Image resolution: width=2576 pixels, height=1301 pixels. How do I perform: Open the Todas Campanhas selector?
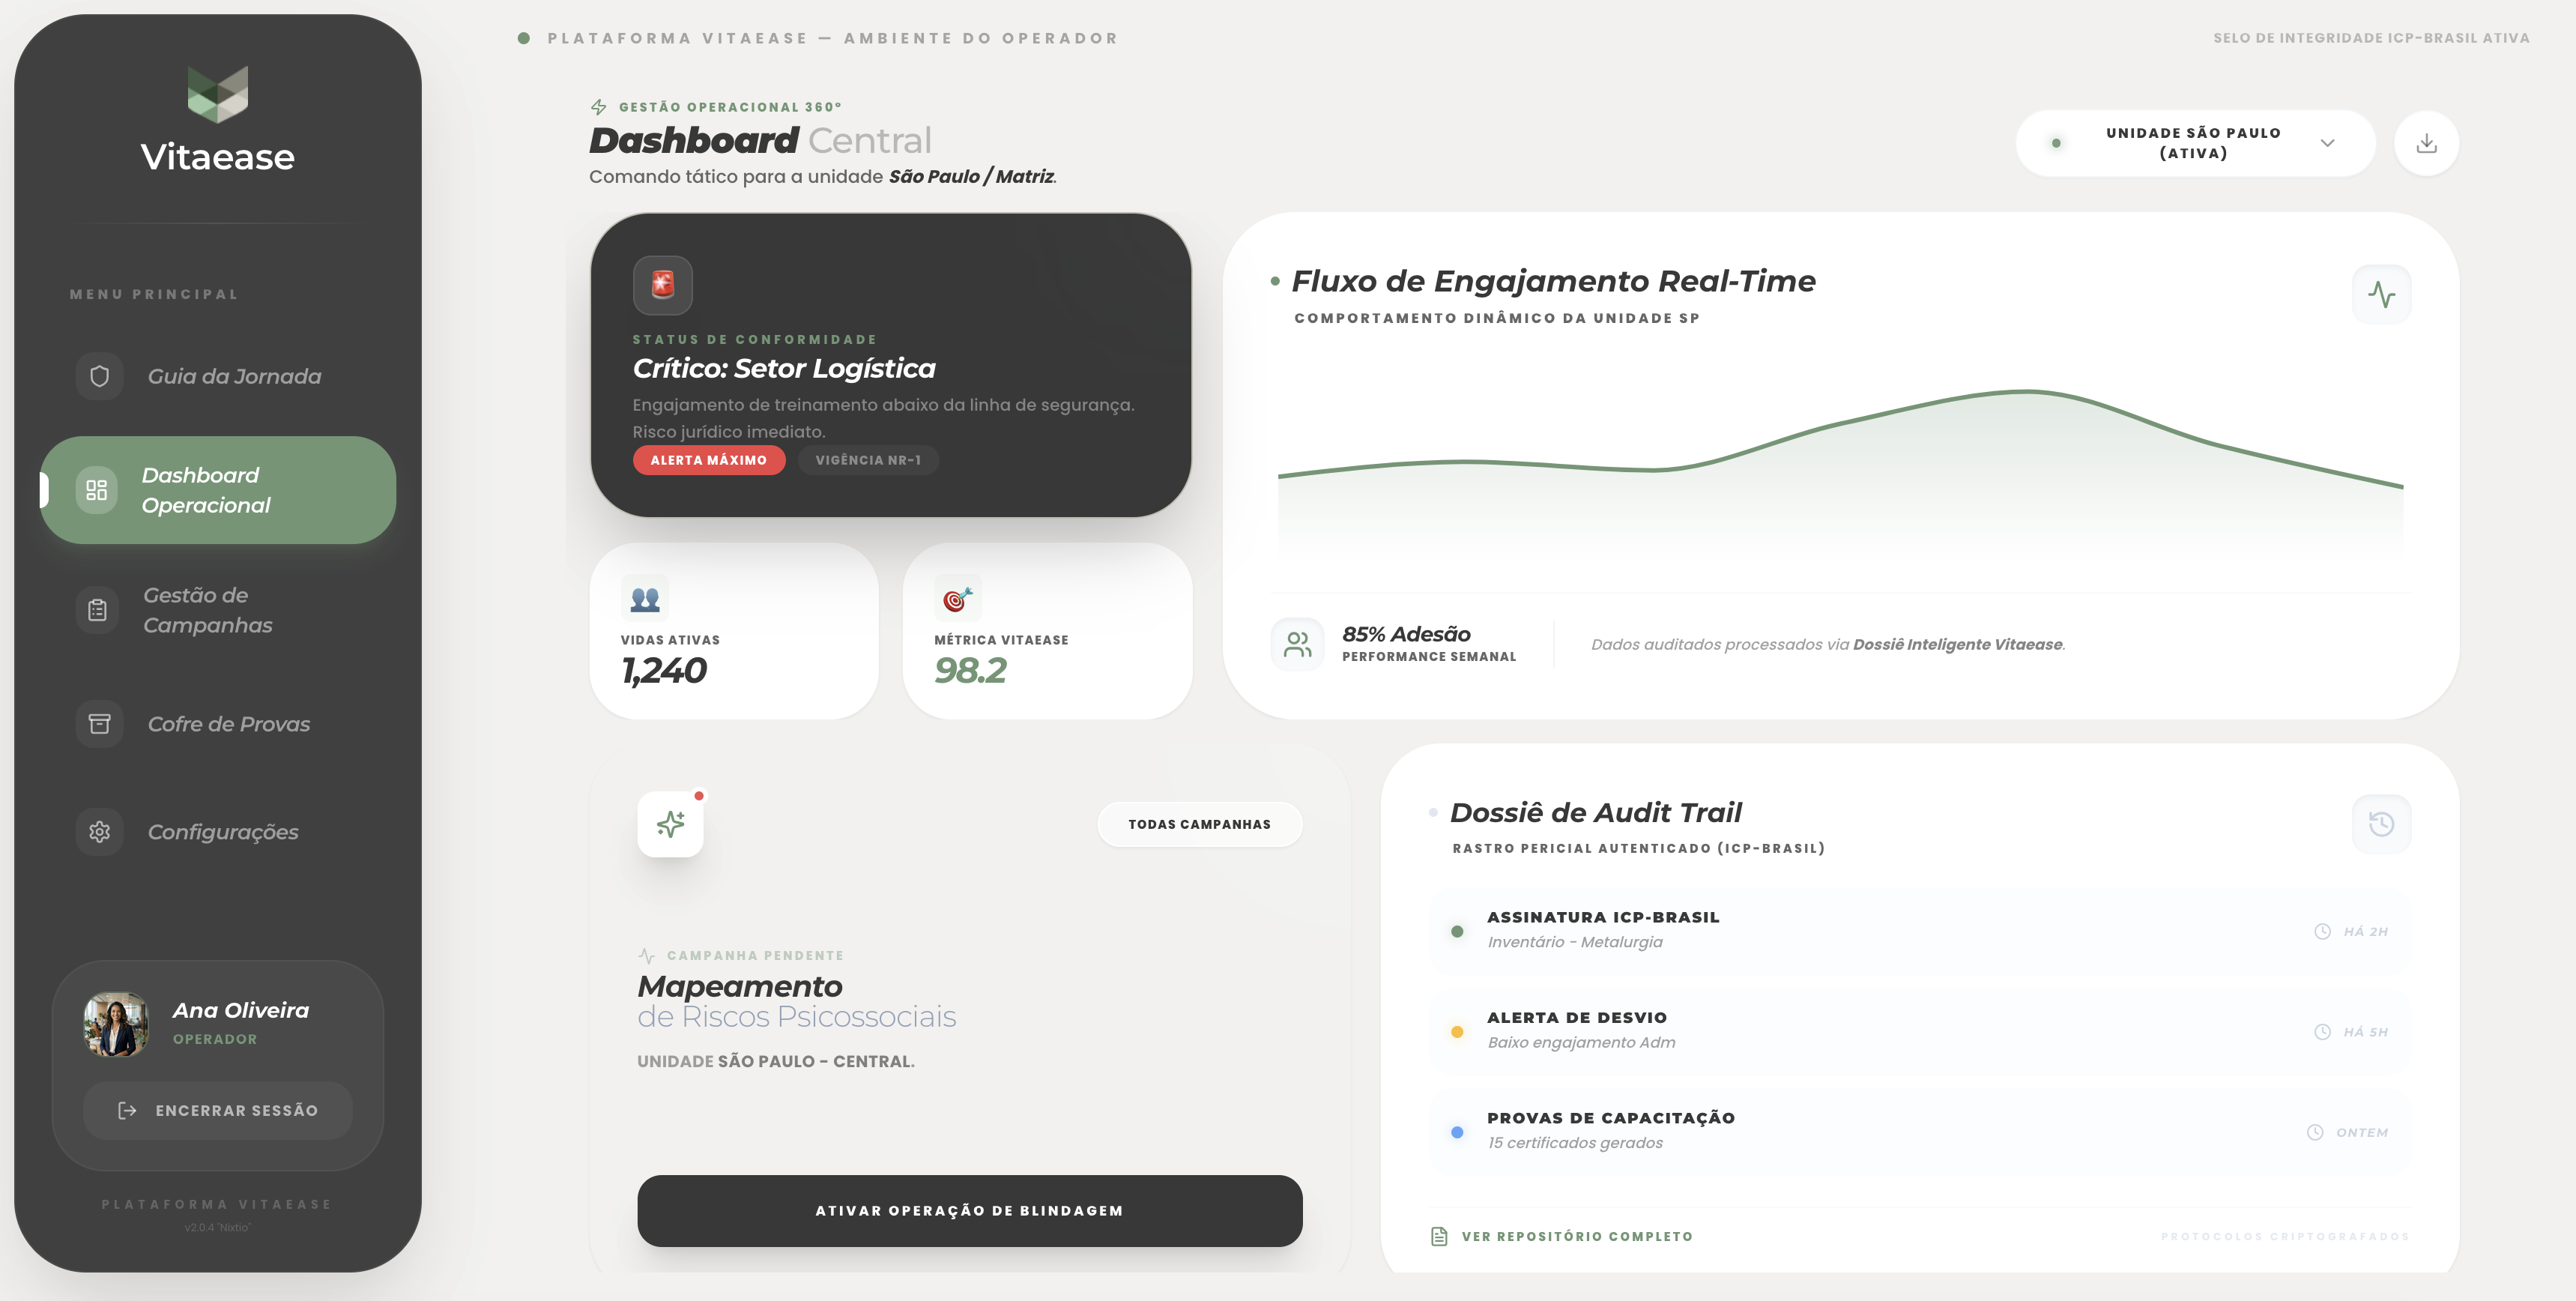pyautogui.click(x=1199, y=824)
